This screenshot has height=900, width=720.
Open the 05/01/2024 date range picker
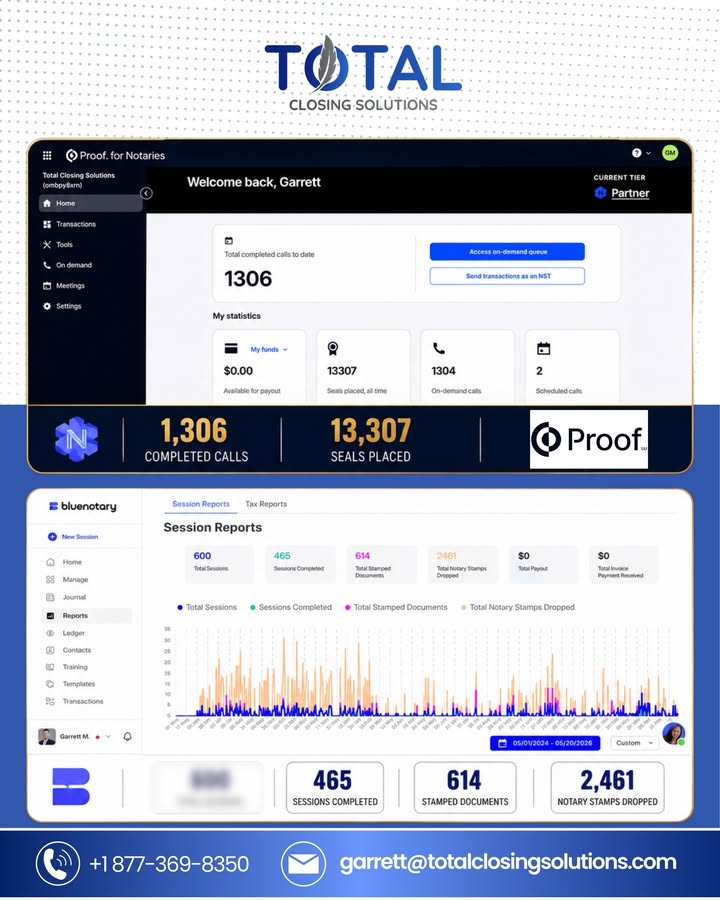coord(545,743)
